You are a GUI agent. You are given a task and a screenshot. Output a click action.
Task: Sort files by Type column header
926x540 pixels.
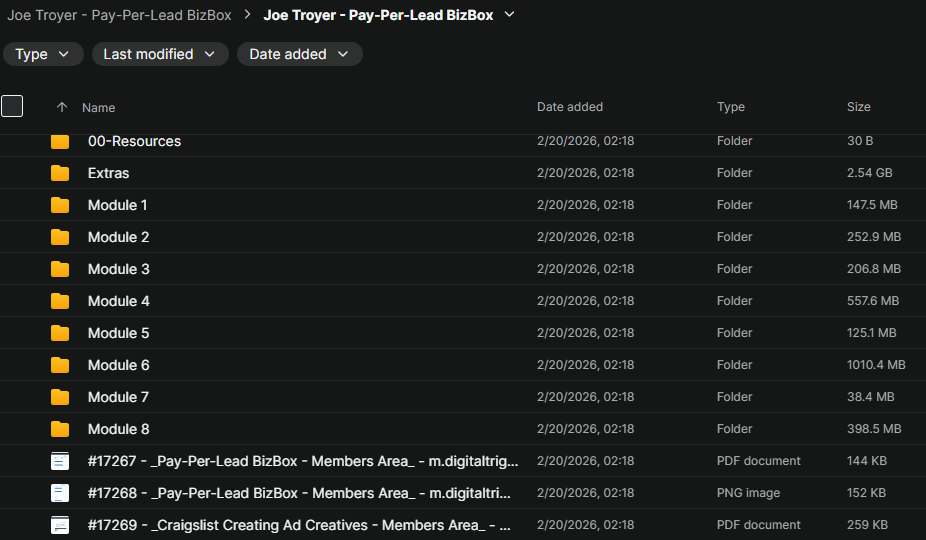[x=731, y=107]
